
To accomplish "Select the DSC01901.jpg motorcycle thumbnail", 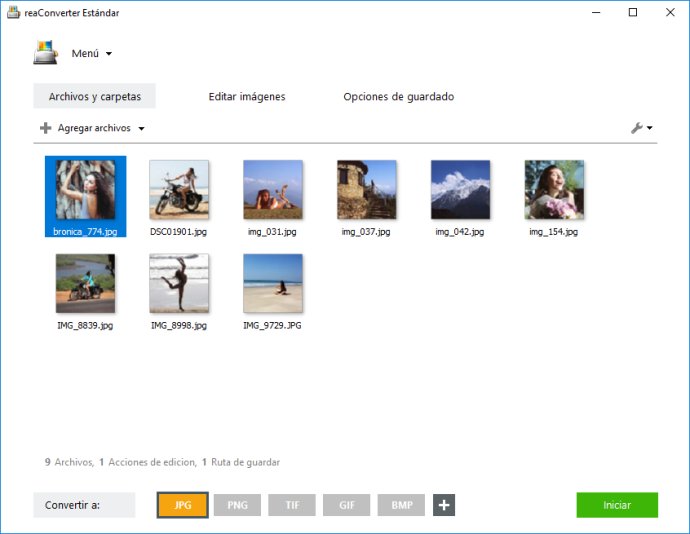I will tap(179, 189).
